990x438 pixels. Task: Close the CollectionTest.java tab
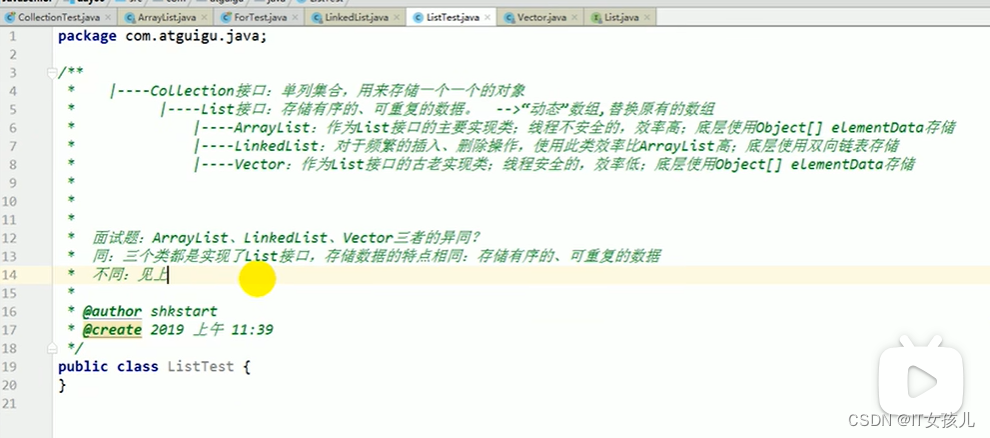pyautogui.click(x=108, y=18)
